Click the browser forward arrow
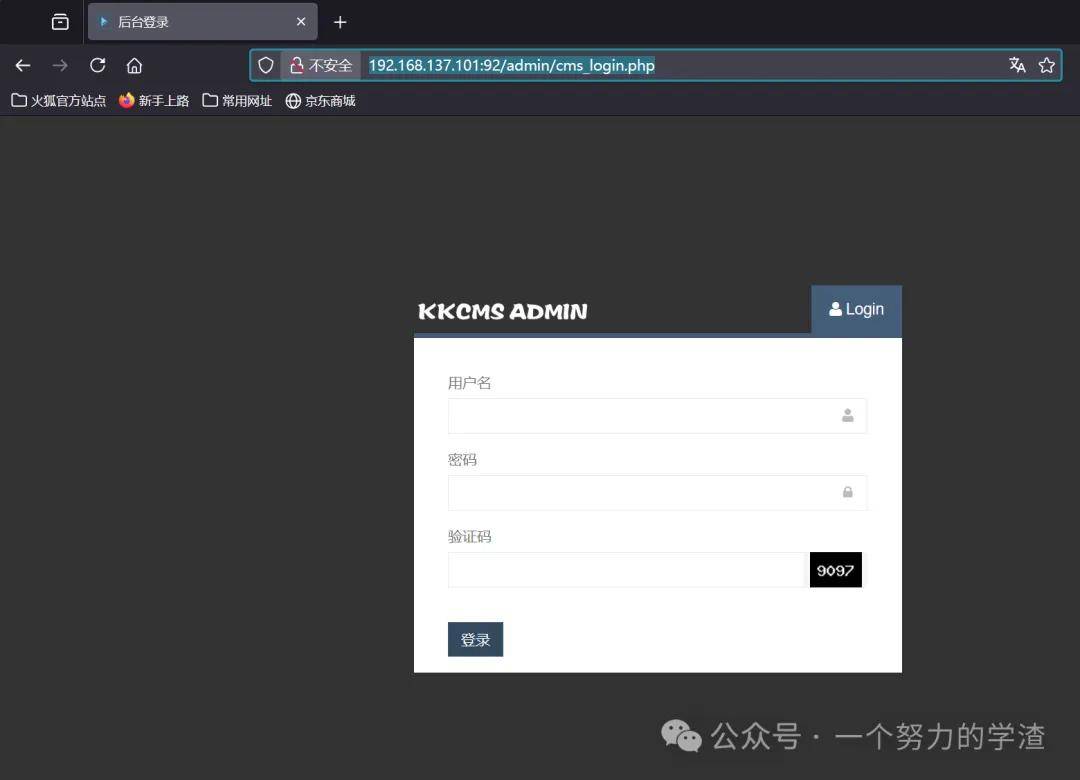Image resolution: width=1080 pixels, height=780 pixels. pos(60,65)
